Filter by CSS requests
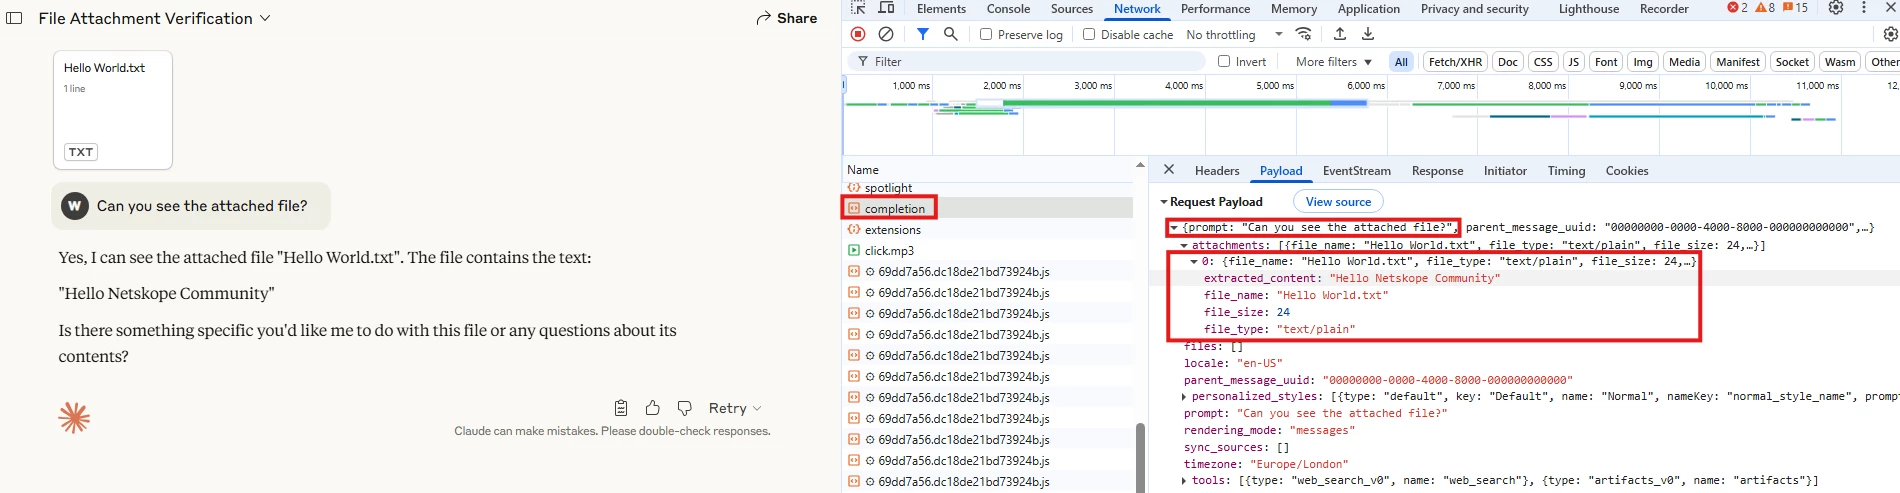The image size is (1900, 493). click(1543, 62)
